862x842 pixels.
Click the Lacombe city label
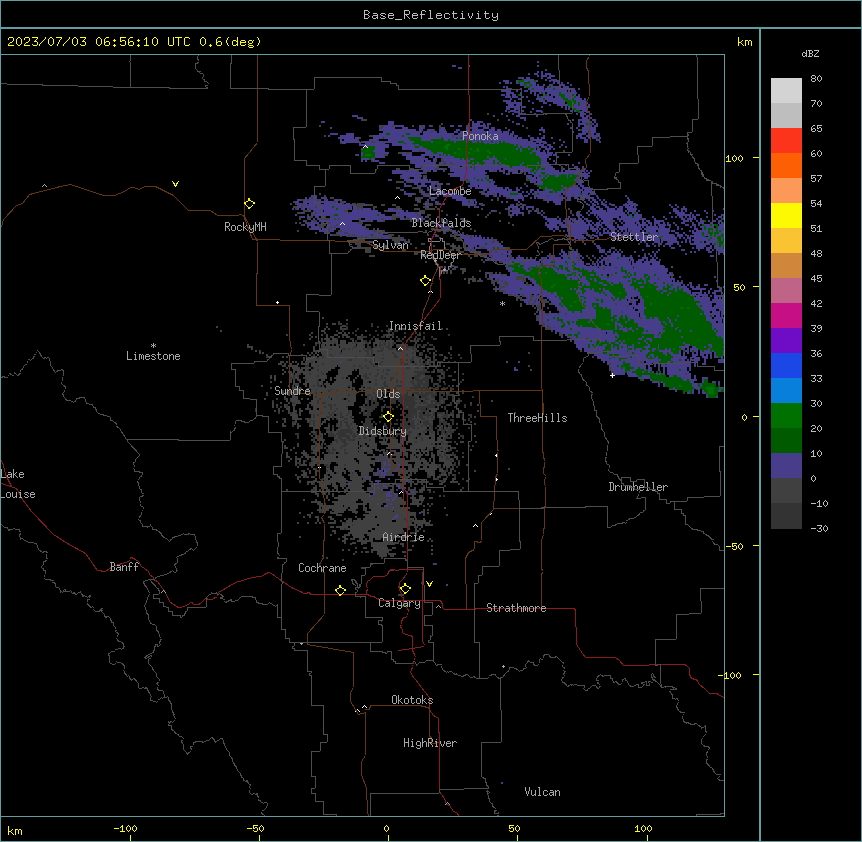click(450, 191)
